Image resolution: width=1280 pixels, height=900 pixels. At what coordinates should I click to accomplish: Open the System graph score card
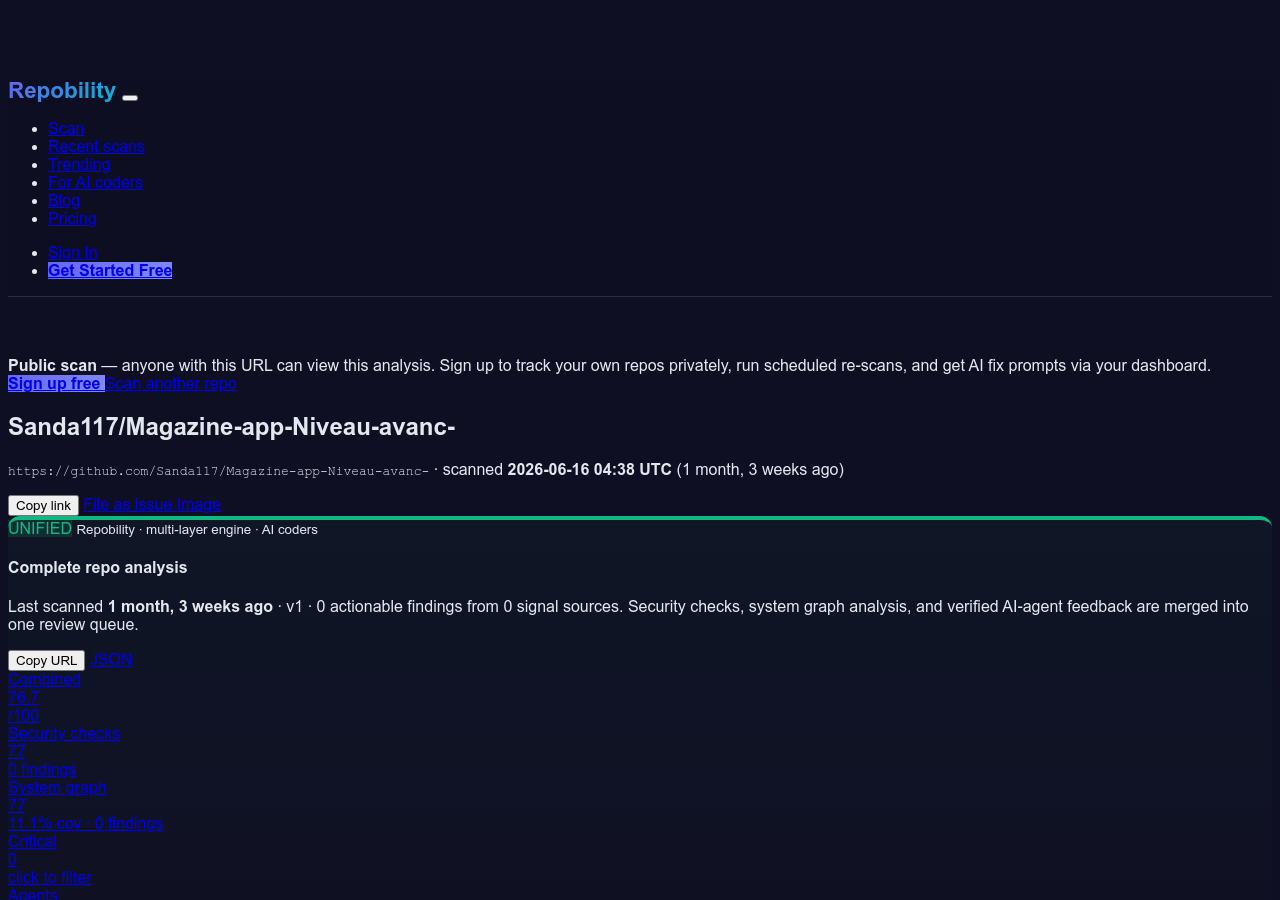(x=85, y=805)
